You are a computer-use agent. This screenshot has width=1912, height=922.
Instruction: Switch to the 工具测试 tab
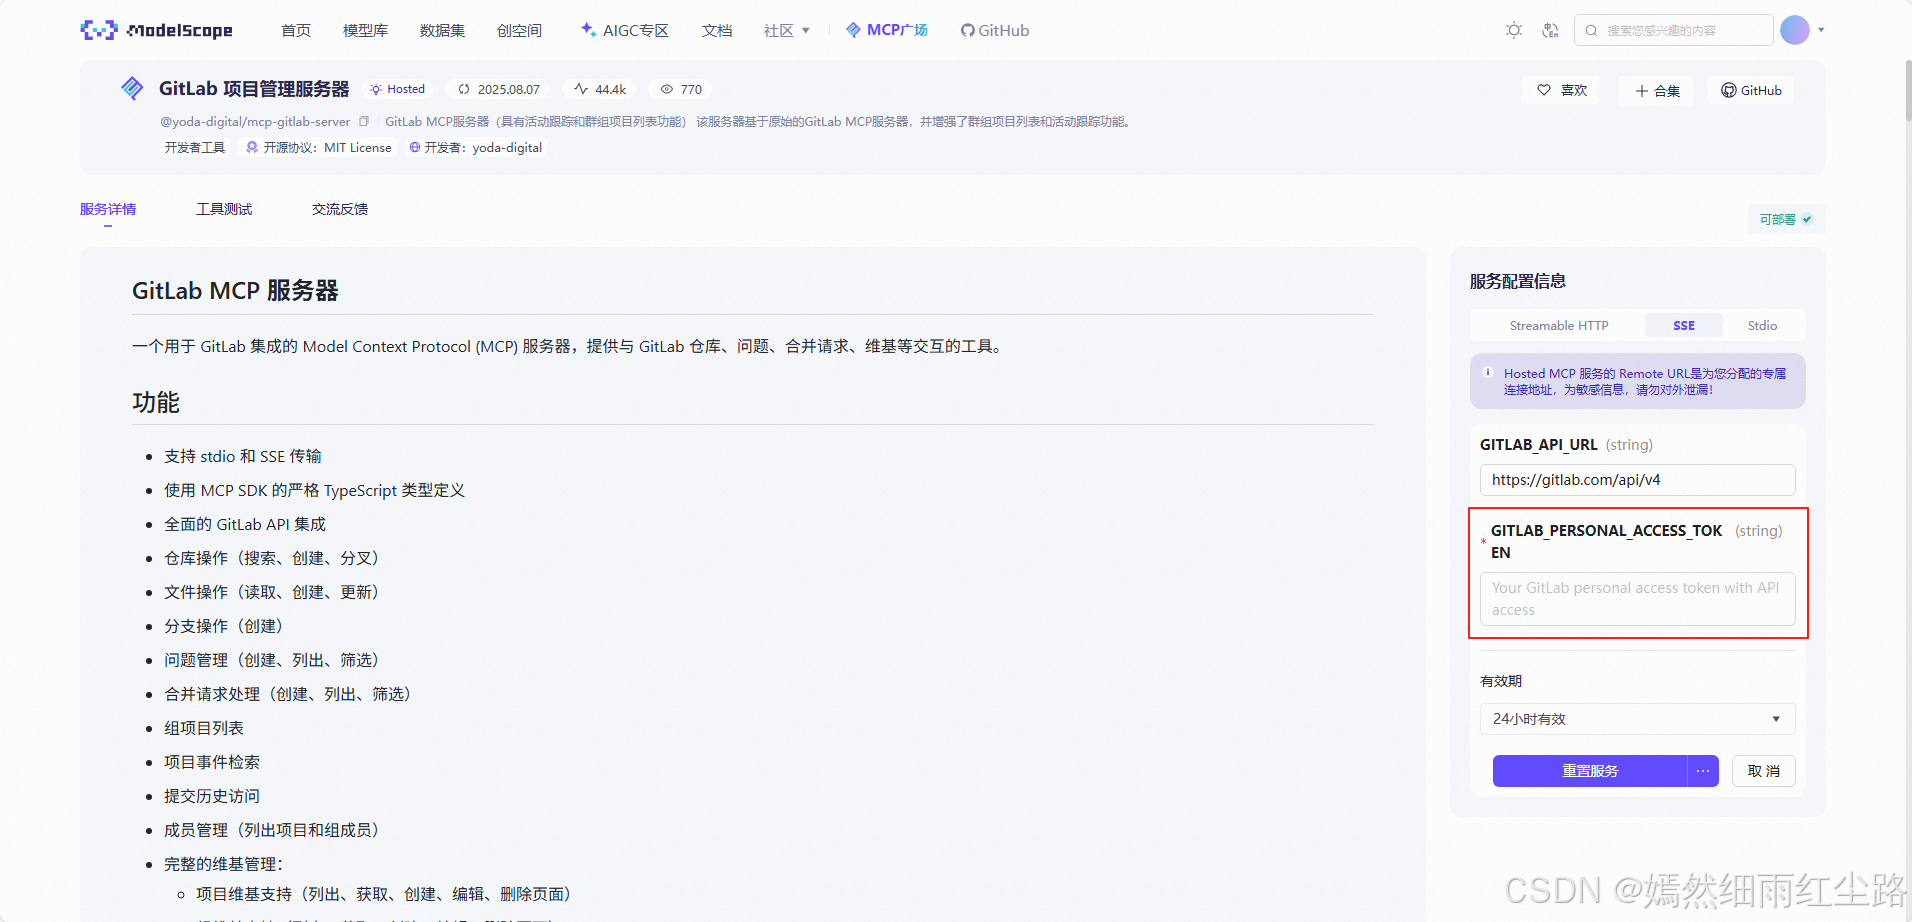pos(224,209)
